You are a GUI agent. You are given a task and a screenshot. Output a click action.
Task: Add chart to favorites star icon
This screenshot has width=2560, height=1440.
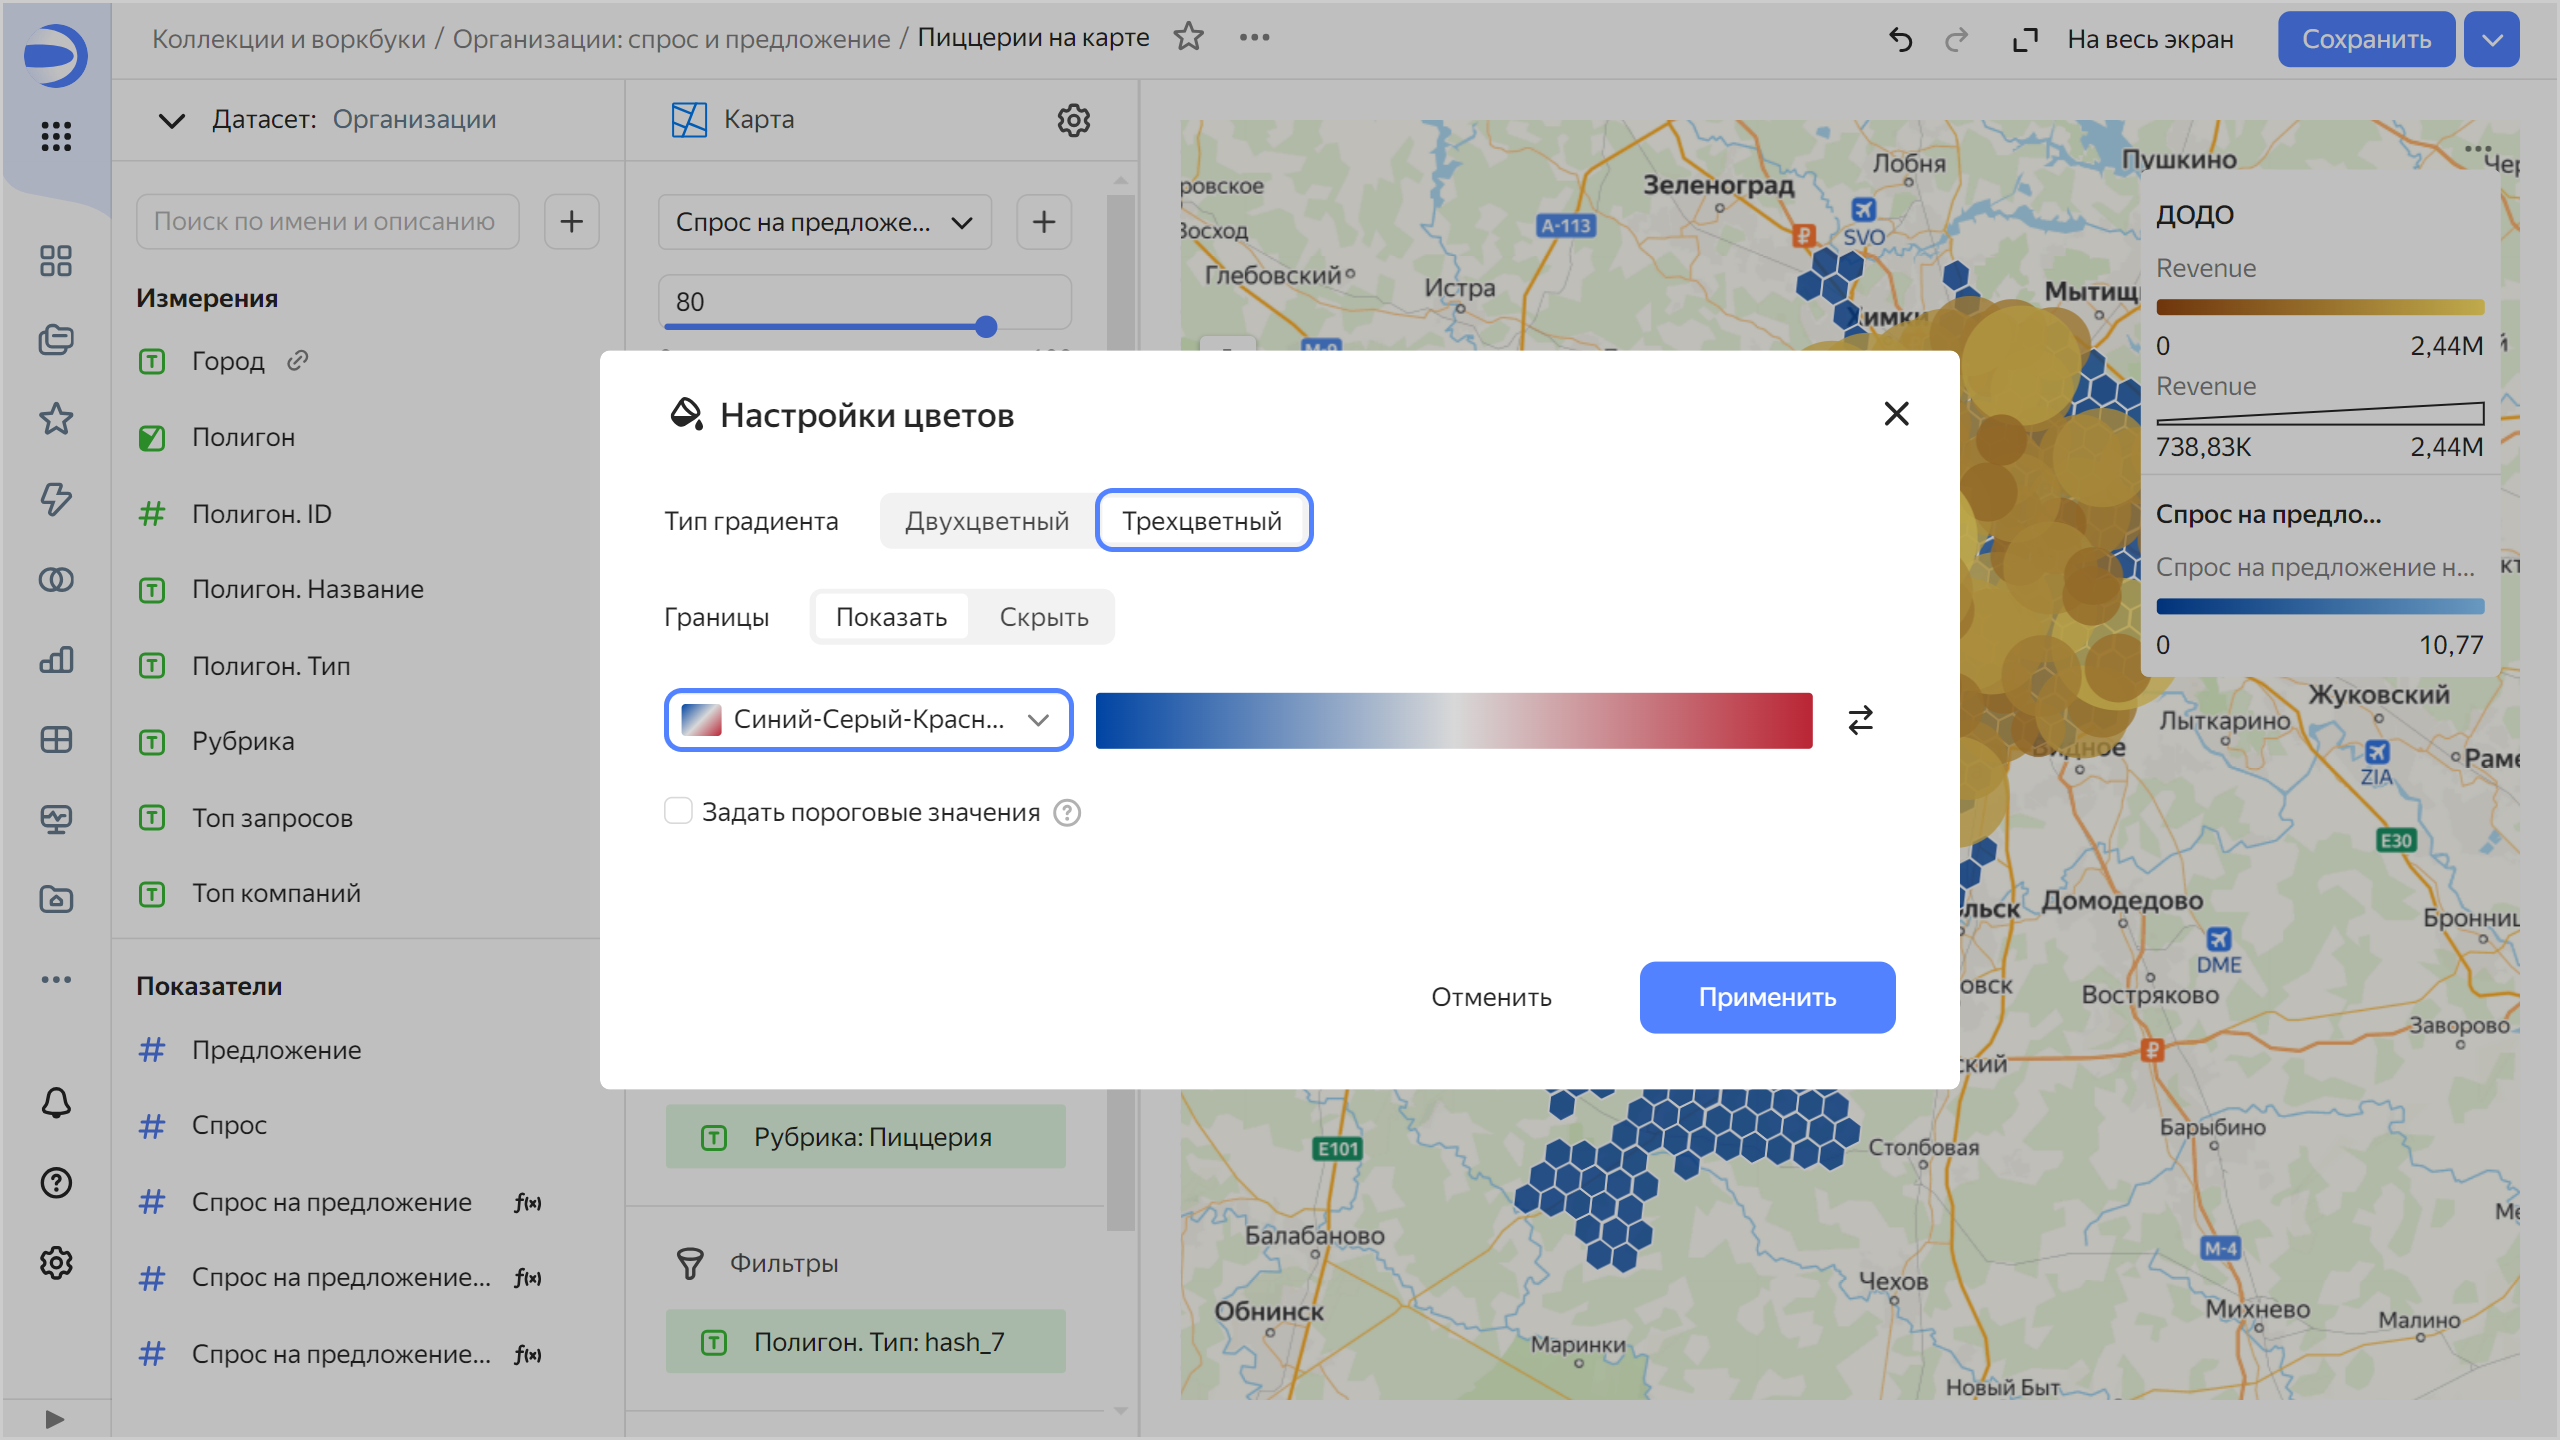pyautogui.click(x=1188, y=37)
